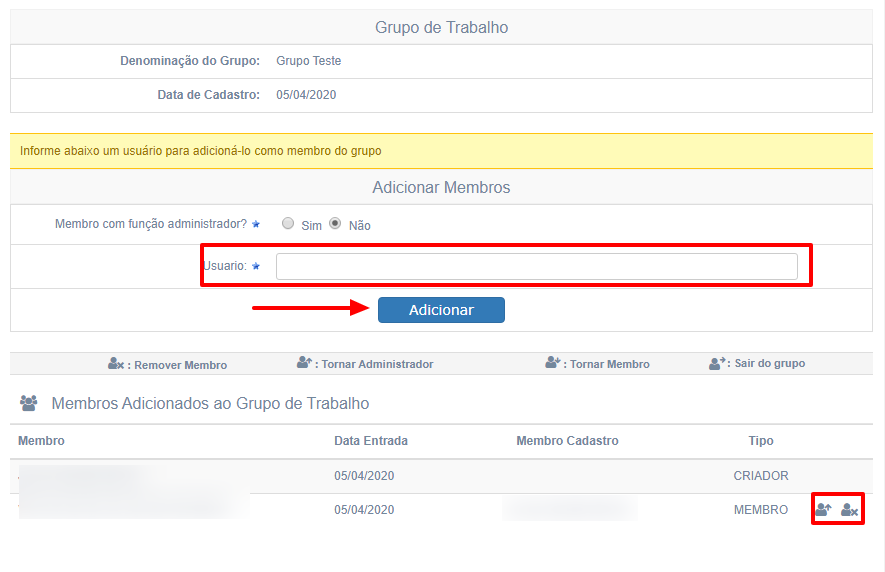Click the CRIADOR type cell

tap(761, 476)
